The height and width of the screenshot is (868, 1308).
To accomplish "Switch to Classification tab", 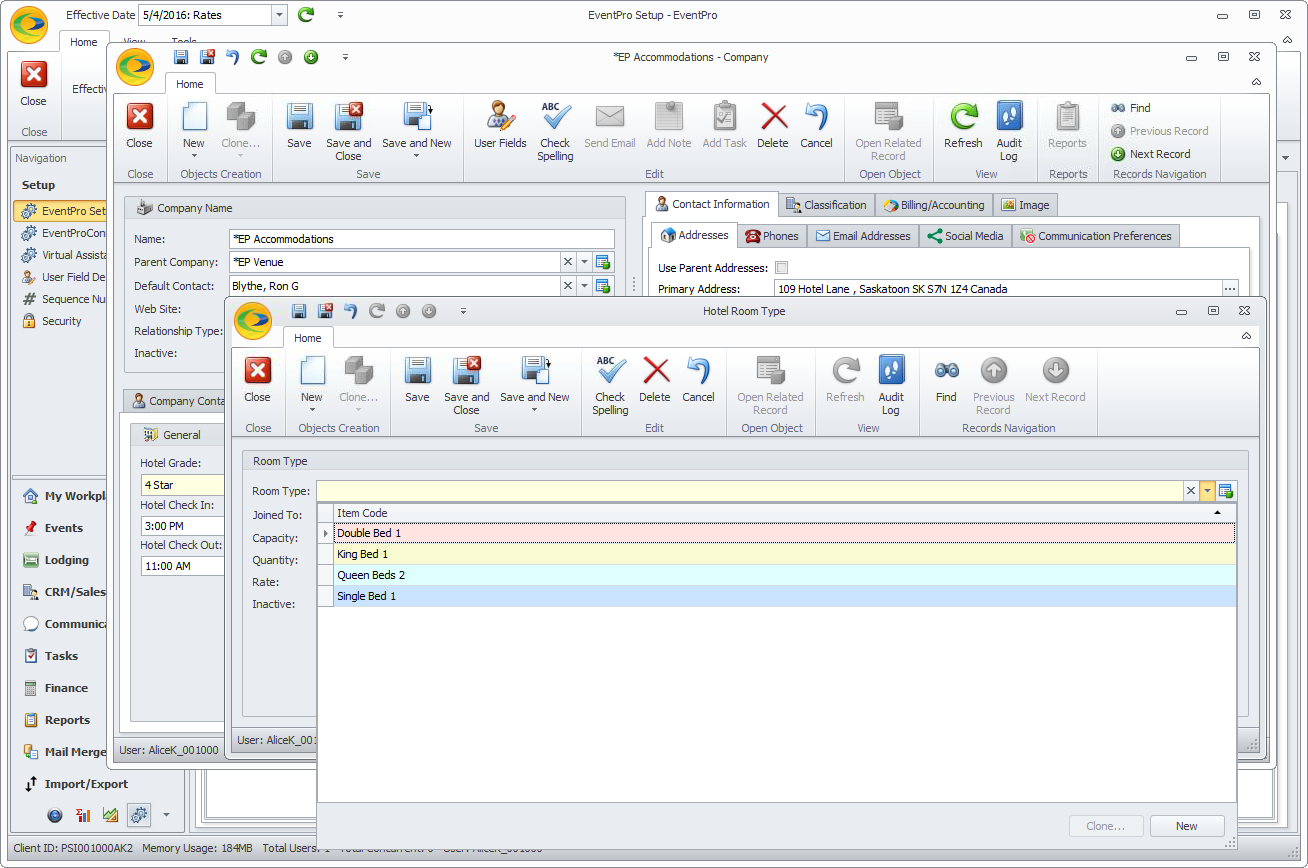I will (826, 205).
